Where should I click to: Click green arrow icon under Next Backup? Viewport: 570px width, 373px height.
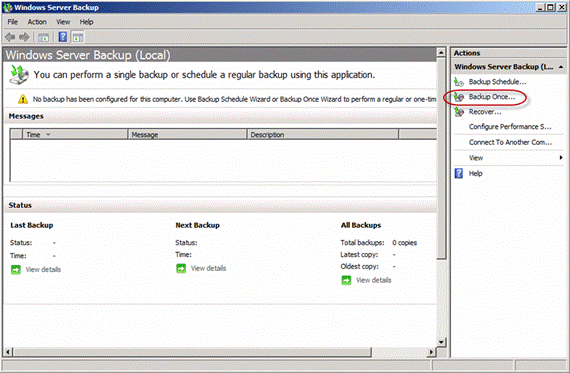pos(181,268)
